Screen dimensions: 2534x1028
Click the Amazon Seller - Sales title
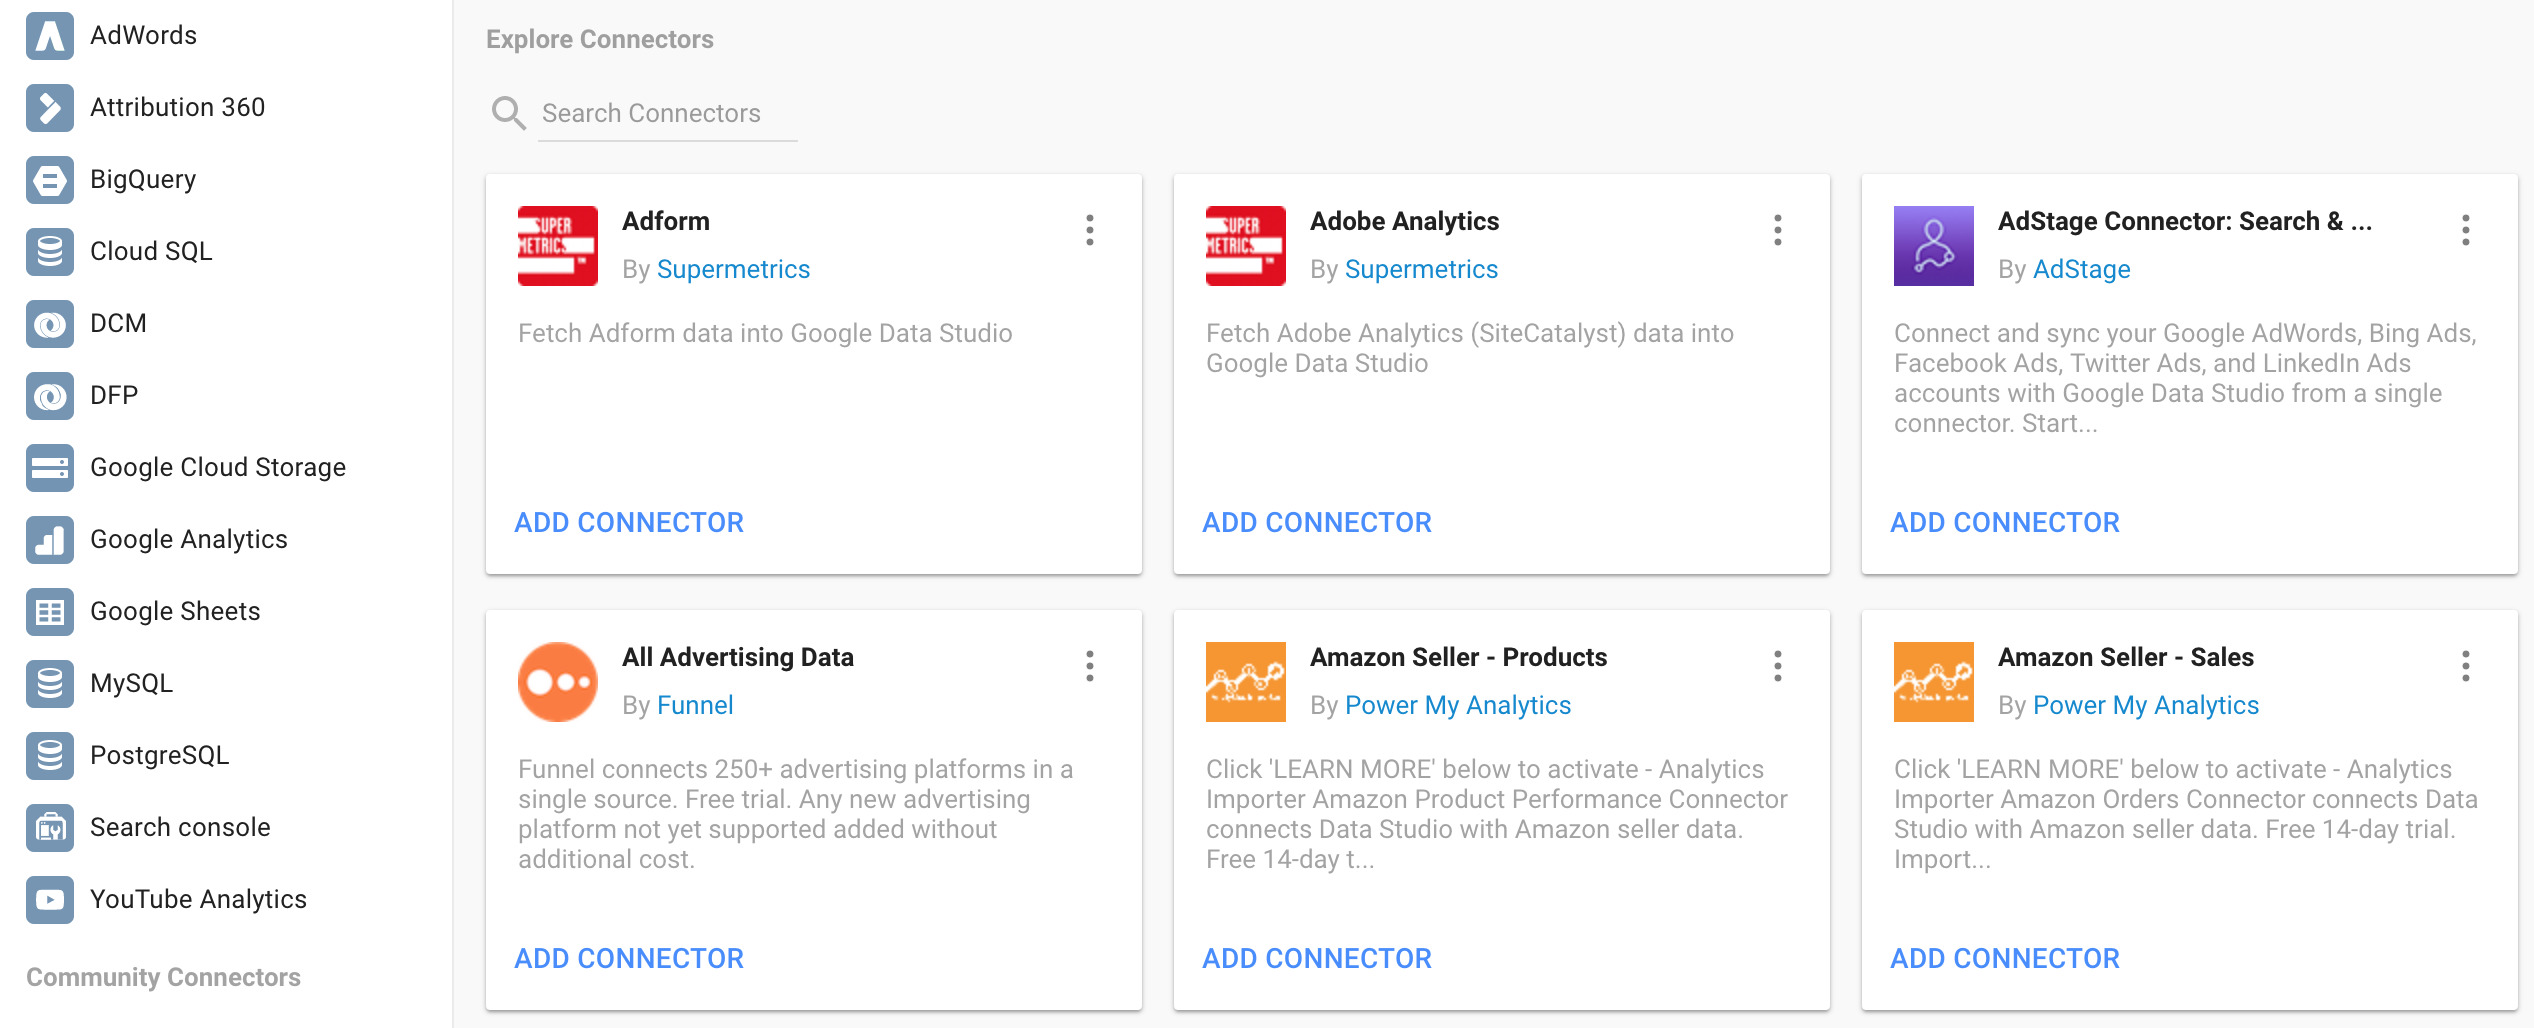coord(2126,657)
